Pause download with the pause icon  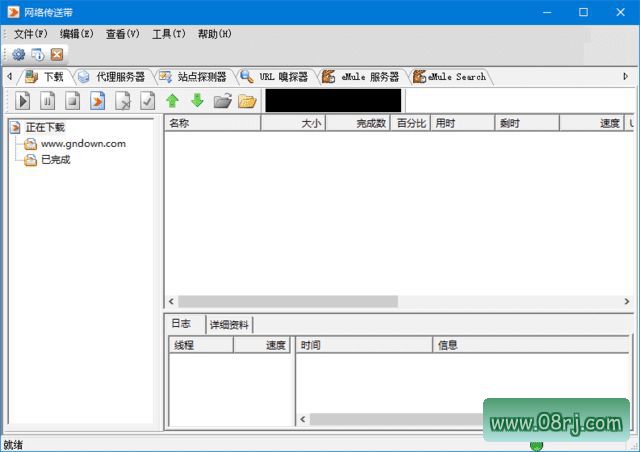point(47,101)
